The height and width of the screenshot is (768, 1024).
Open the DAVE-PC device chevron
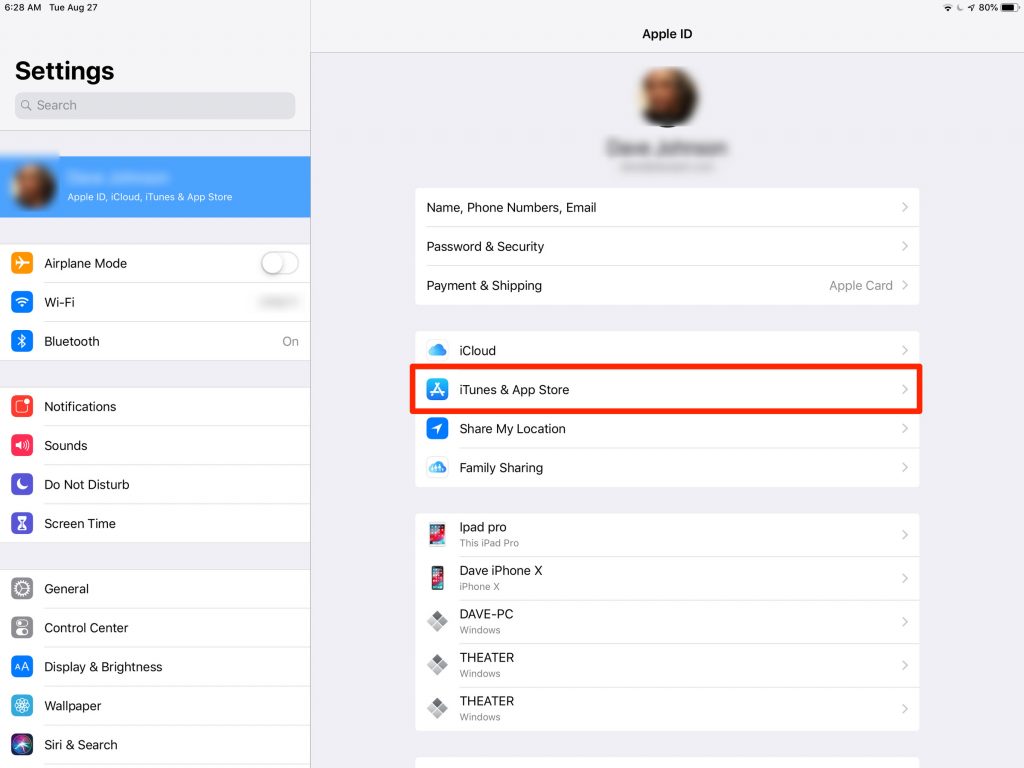click(x=904, y=622)
